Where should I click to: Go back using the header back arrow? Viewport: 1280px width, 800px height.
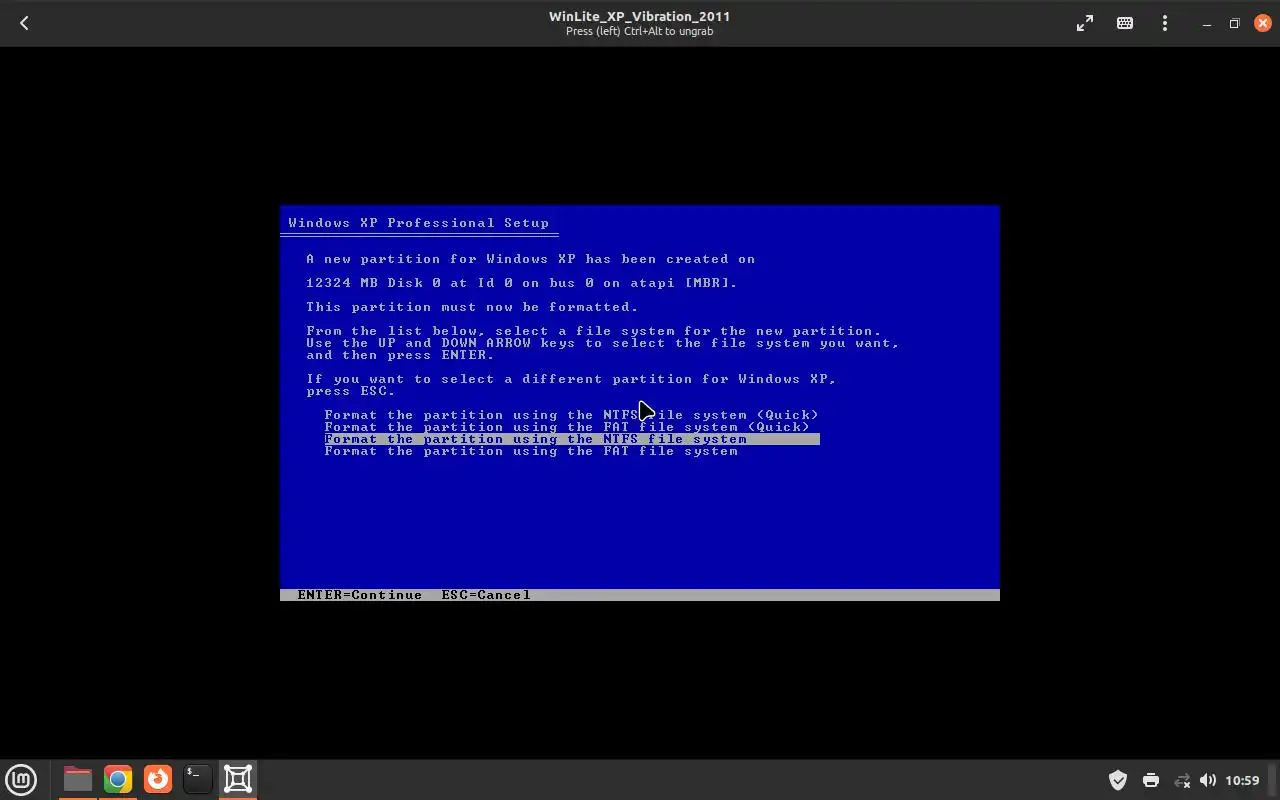(24, 23)
